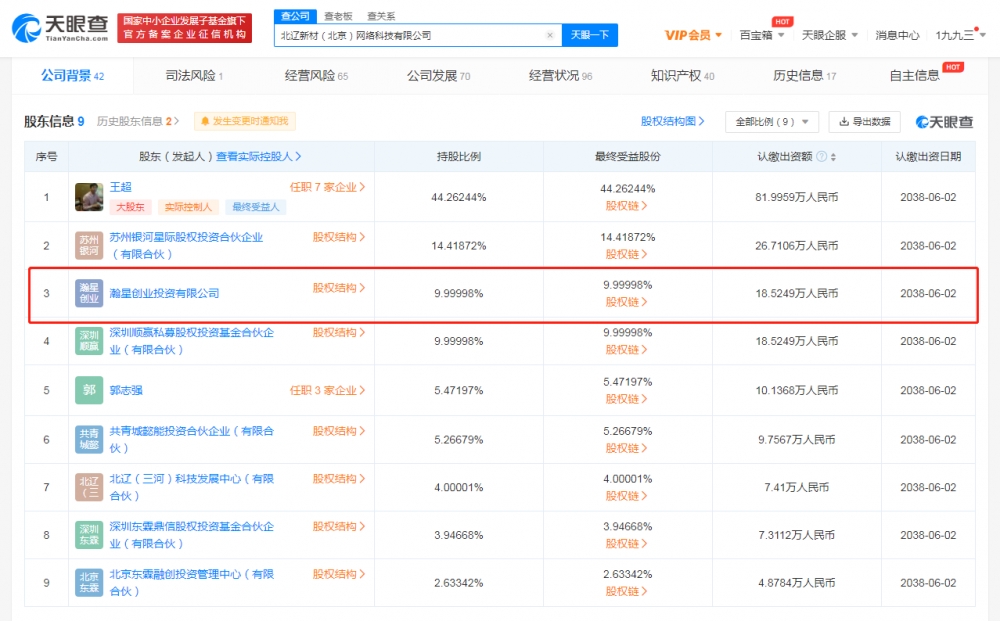The image size is (1000, 621).
Task: Click the 深圳东霖 shareholder logo icon
Action: pyautogui.click(x=89, y=535)
